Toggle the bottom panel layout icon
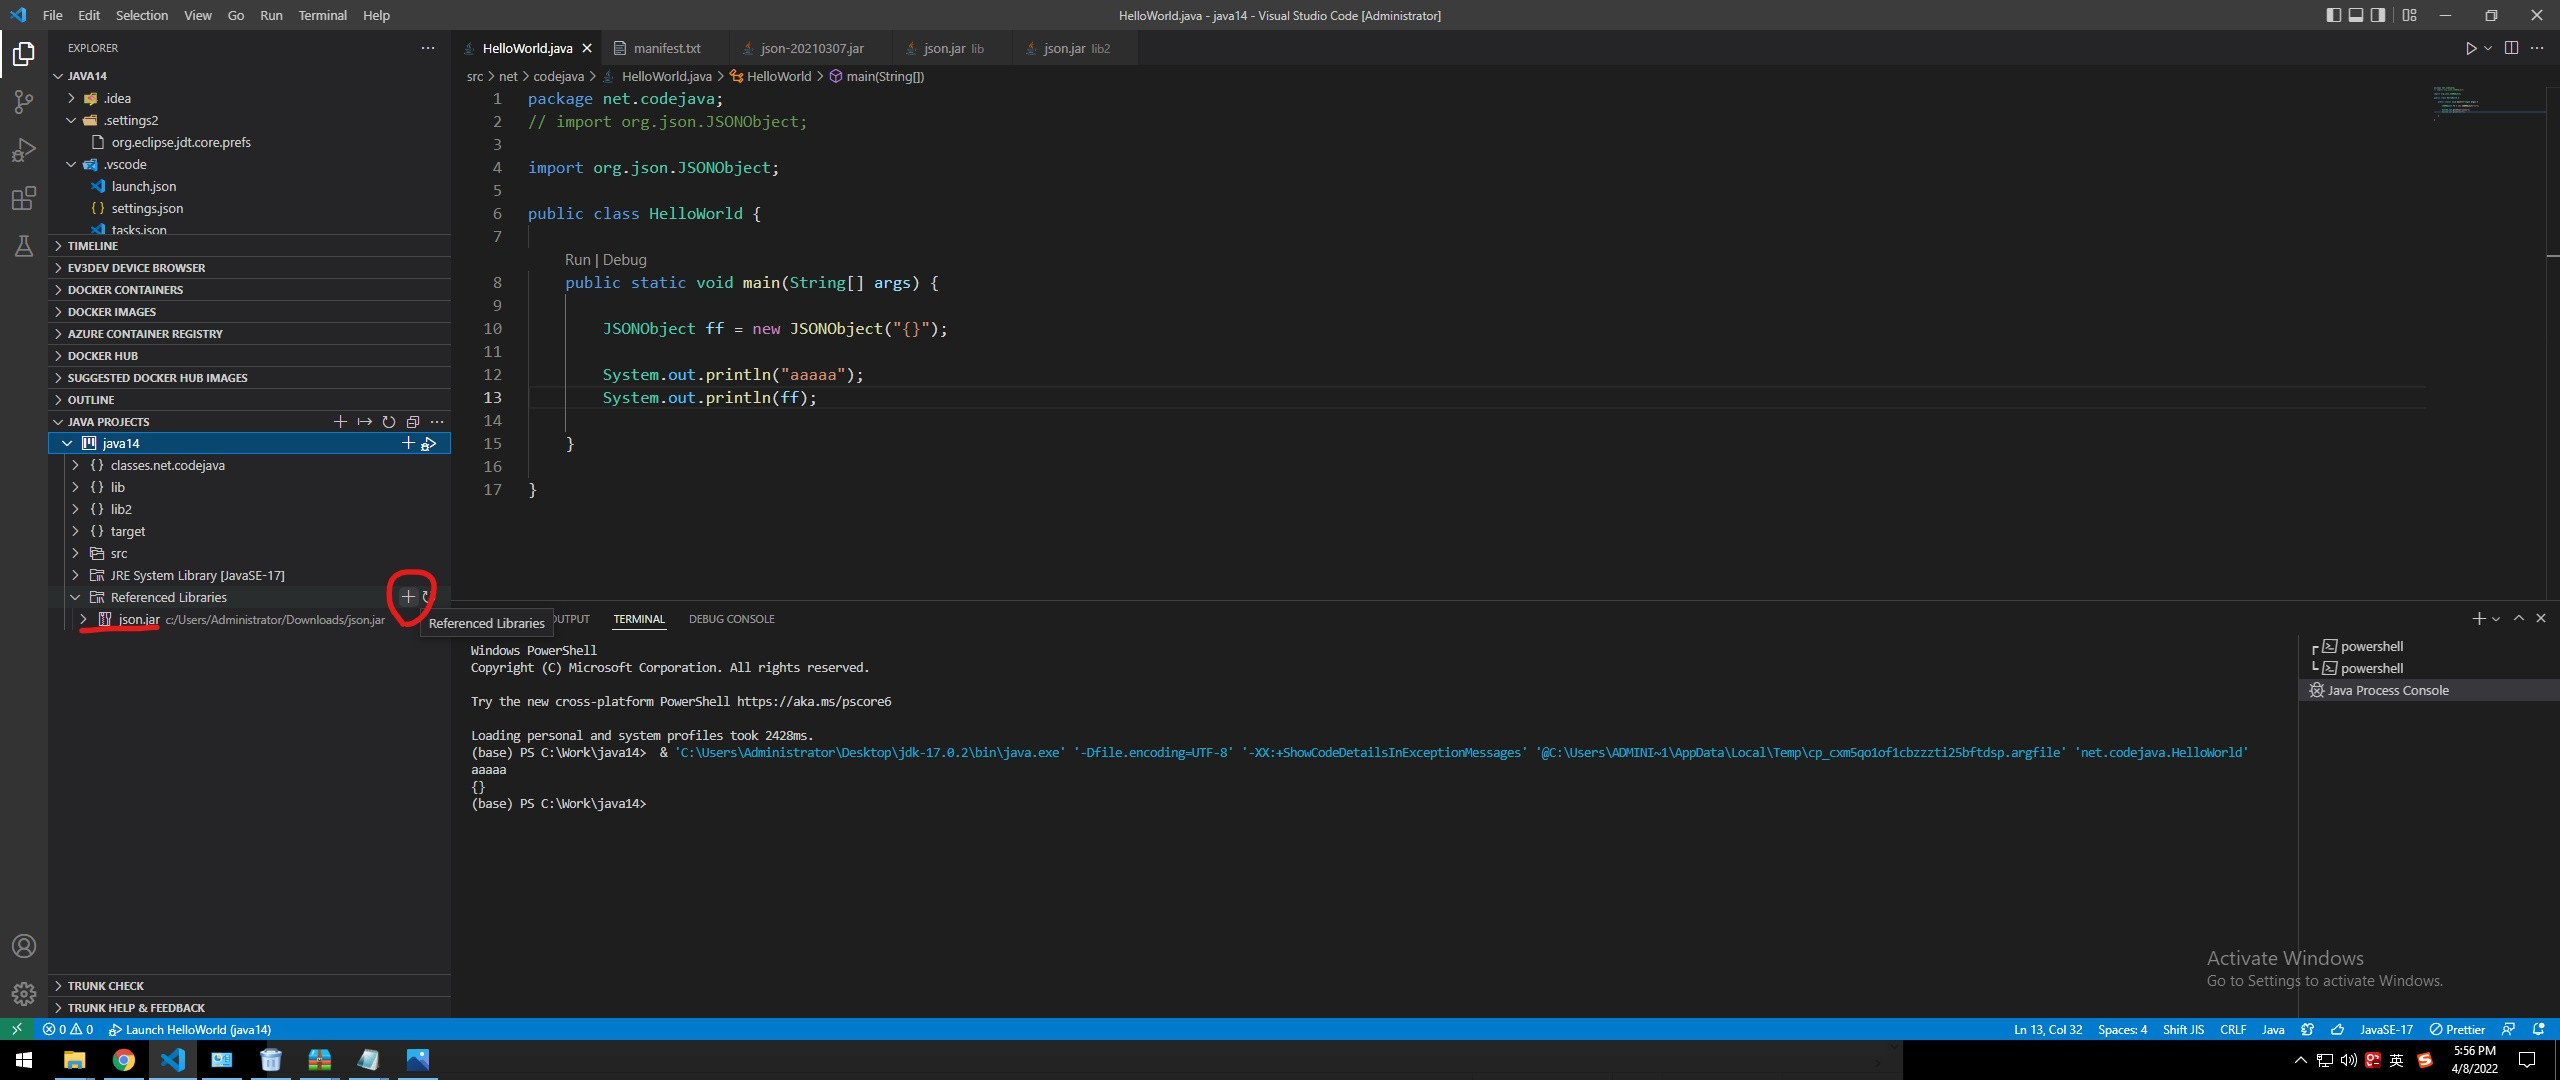 click(2356, 15)
